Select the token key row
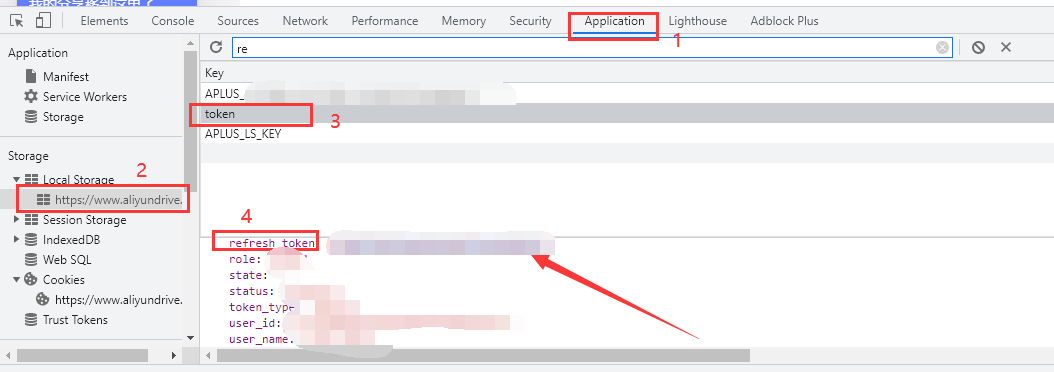Screen dimensions: 1054x372 [x=626, y=114]
